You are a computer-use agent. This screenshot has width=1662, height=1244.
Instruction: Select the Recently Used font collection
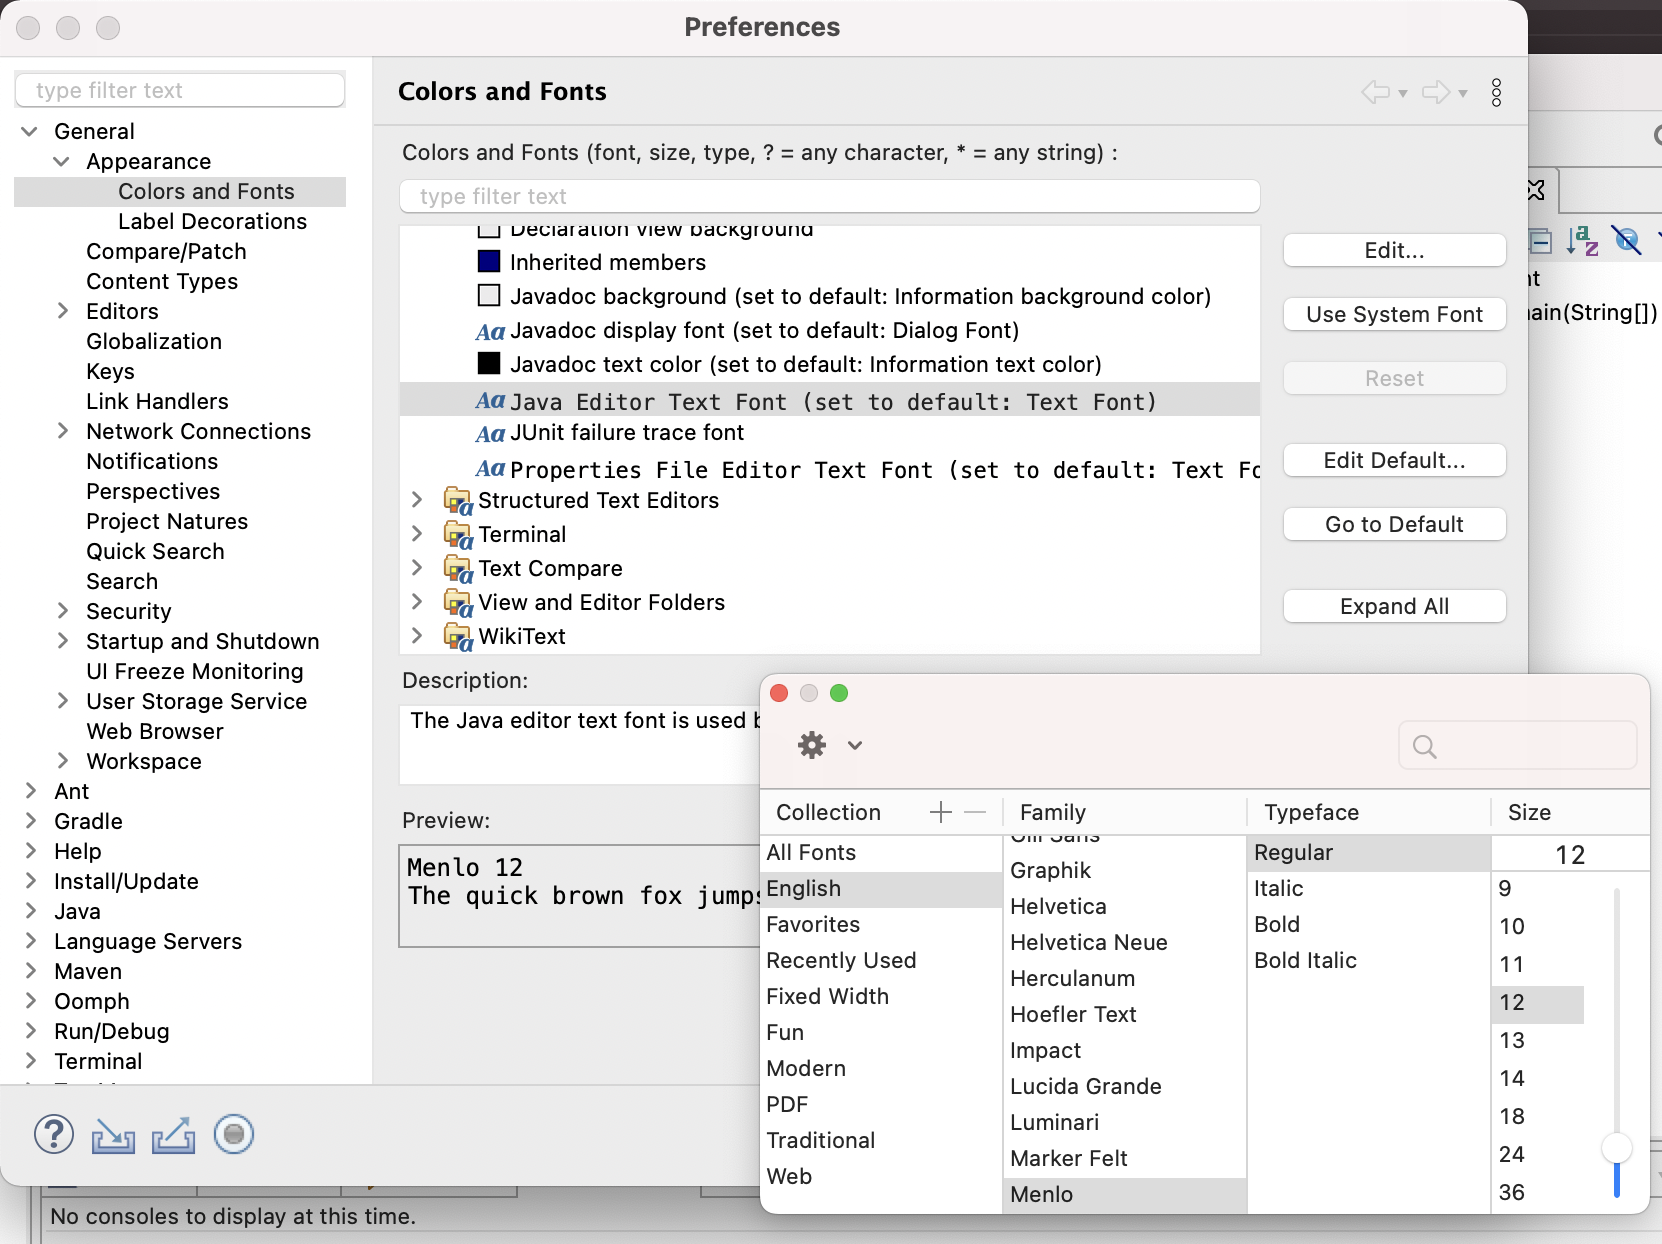[x=841, y=960]
